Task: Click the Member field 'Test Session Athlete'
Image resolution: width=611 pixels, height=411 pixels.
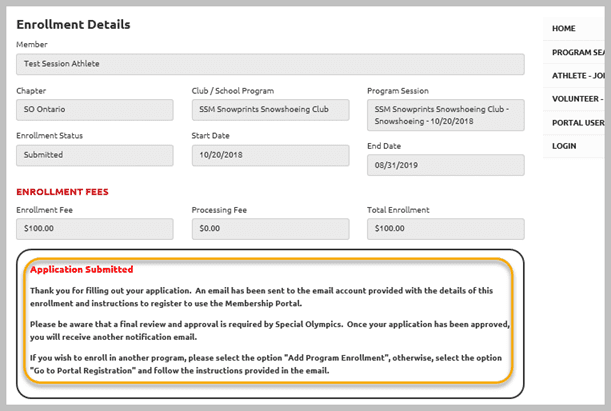Action: [270, 64]
